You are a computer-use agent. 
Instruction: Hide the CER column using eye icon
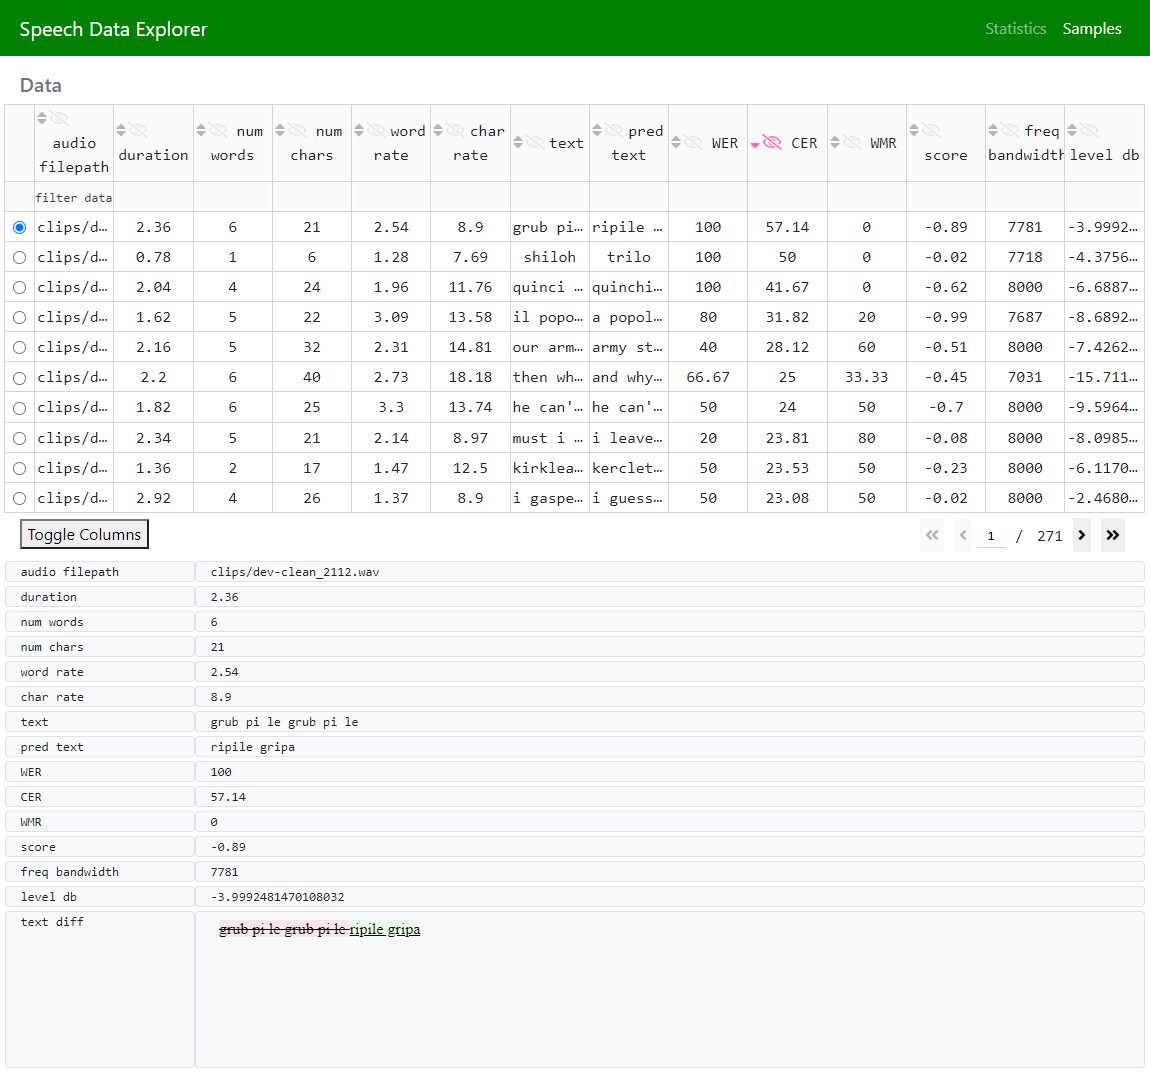coord(772,143)
